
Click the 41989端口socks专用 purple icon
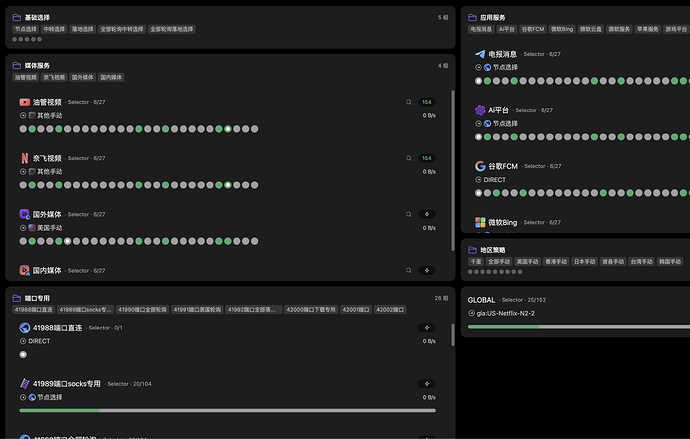(25, 384)
